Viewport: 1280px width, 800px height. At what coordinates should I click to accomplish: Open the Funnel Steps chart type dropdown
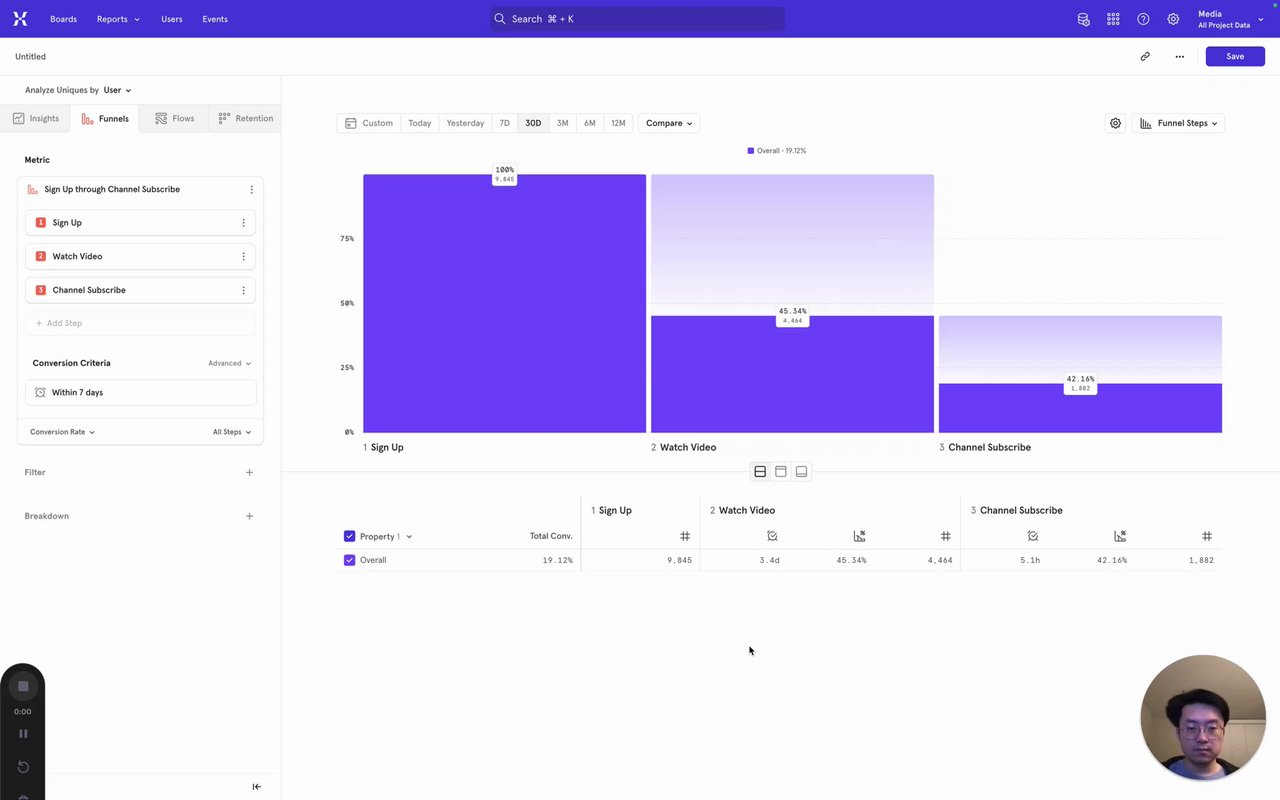click(1178, 123)
